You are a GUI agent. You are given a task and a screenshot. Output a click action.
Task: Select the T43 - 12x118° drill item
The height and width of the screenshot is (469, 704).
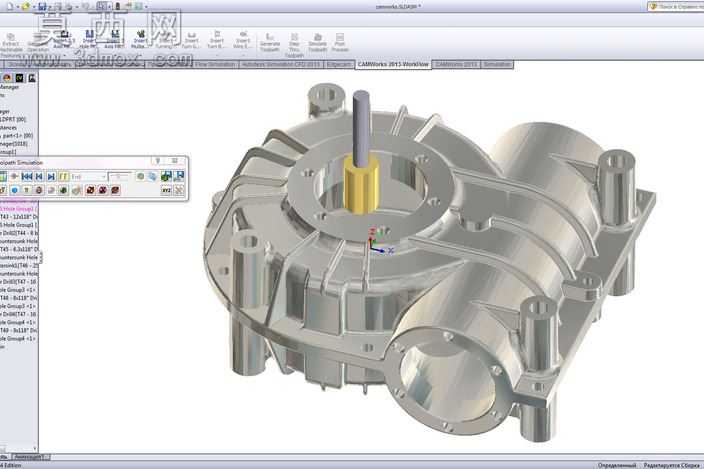click(x=19, y=217)
